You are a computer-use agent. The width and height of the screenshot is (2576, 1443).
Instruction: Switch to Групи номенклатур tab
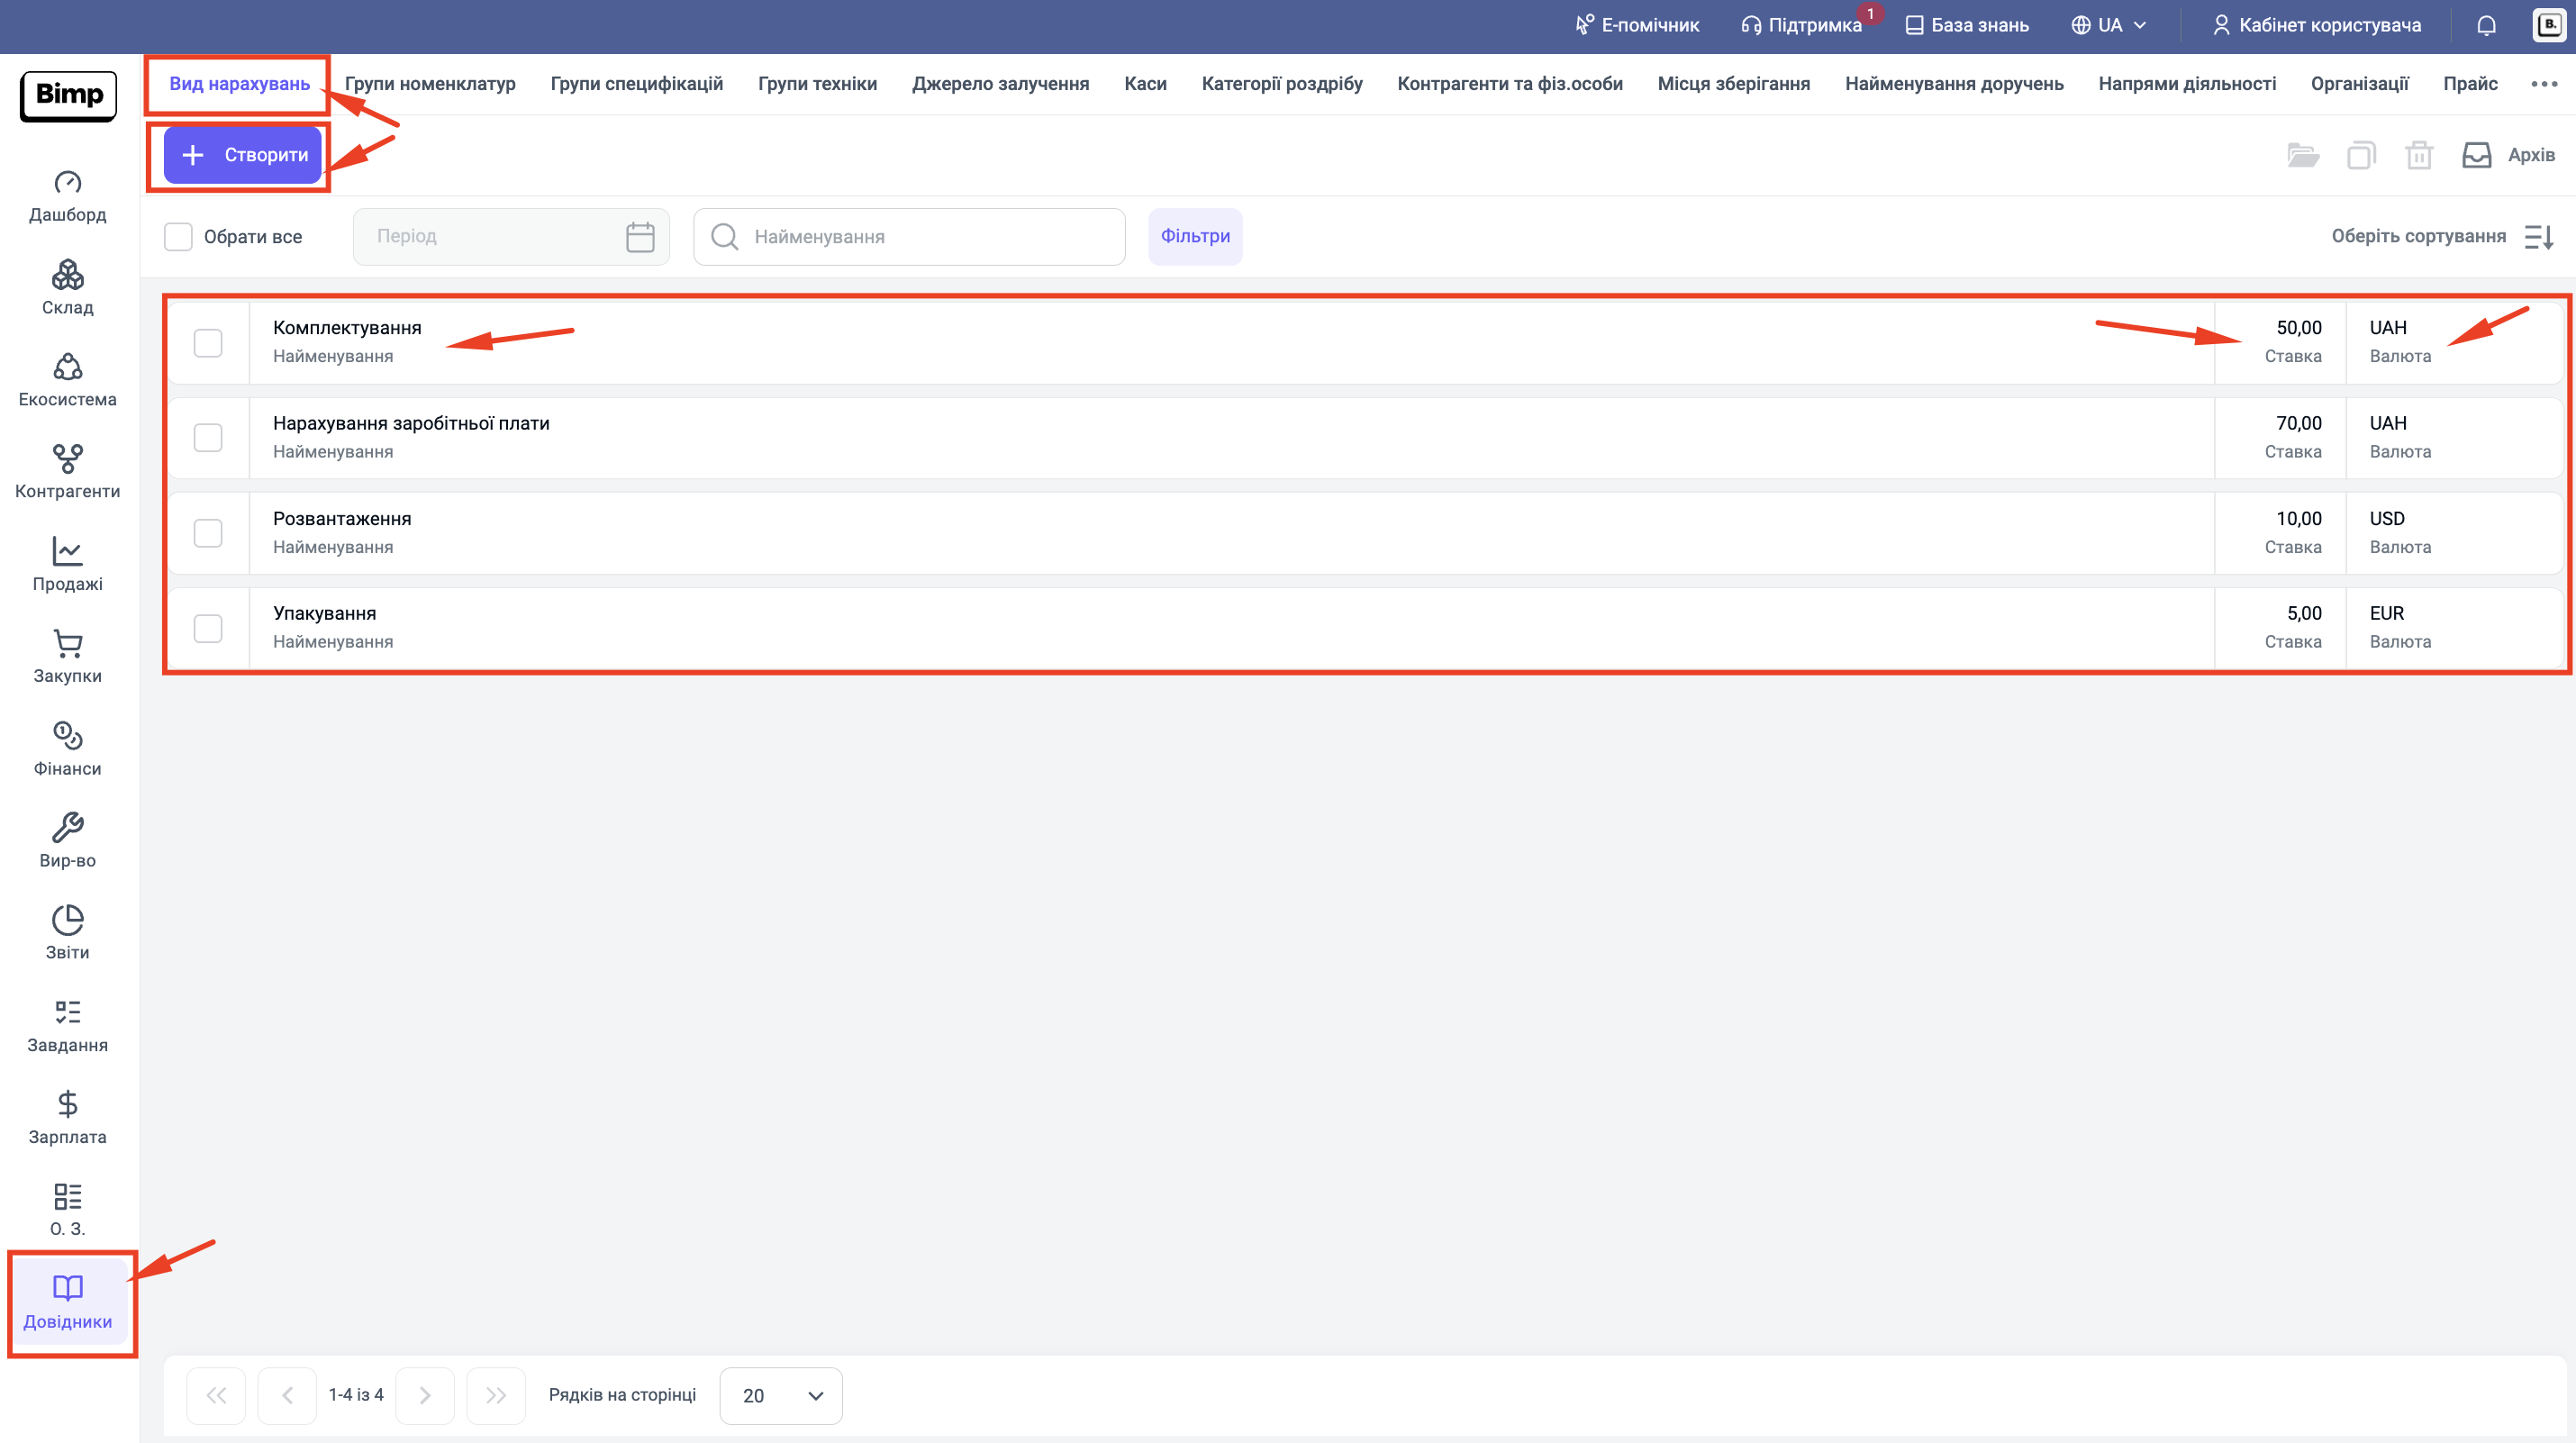pyautogui.click(x=430, y=84)
